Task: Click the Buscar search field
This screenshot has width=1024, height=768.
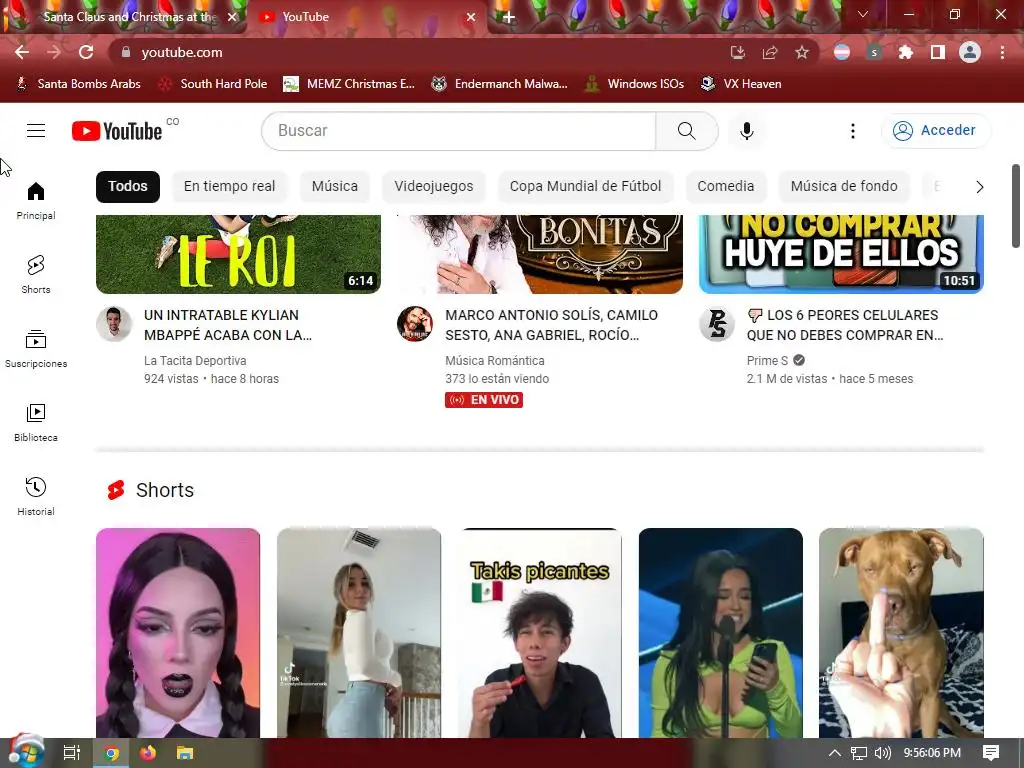Action: (x=459, y=131)
